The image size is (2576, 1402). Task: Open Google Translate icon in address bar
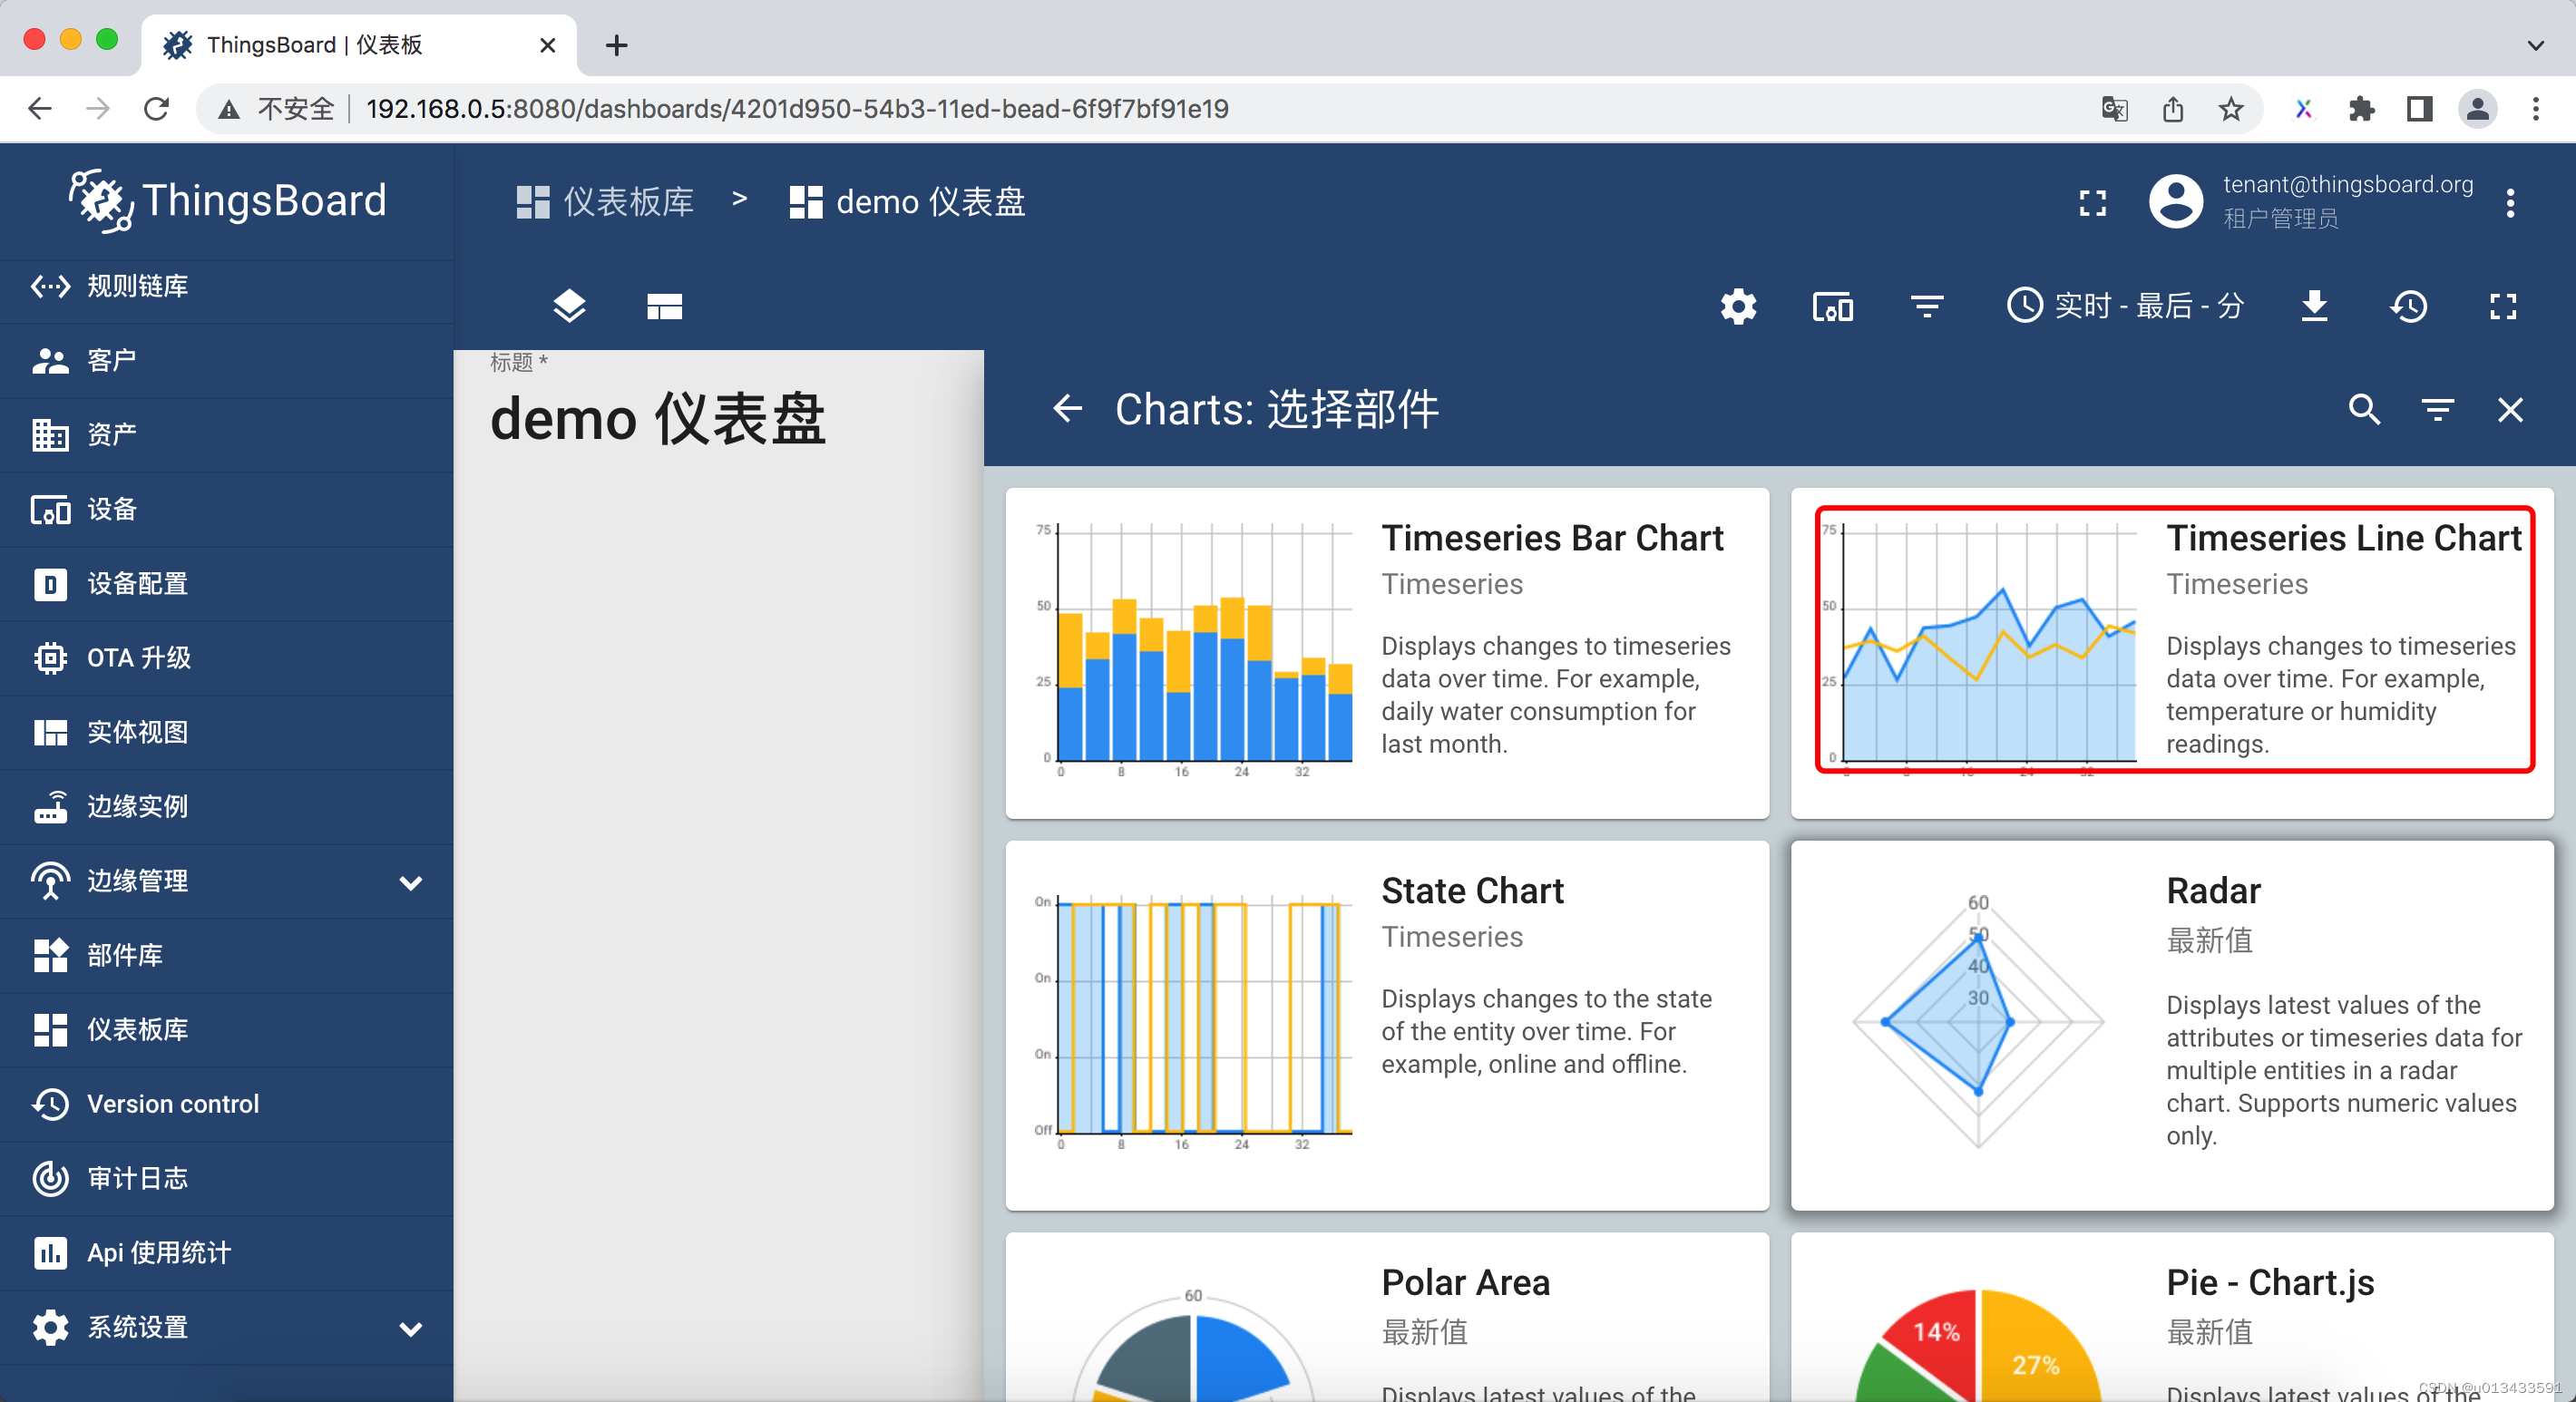2114,109
